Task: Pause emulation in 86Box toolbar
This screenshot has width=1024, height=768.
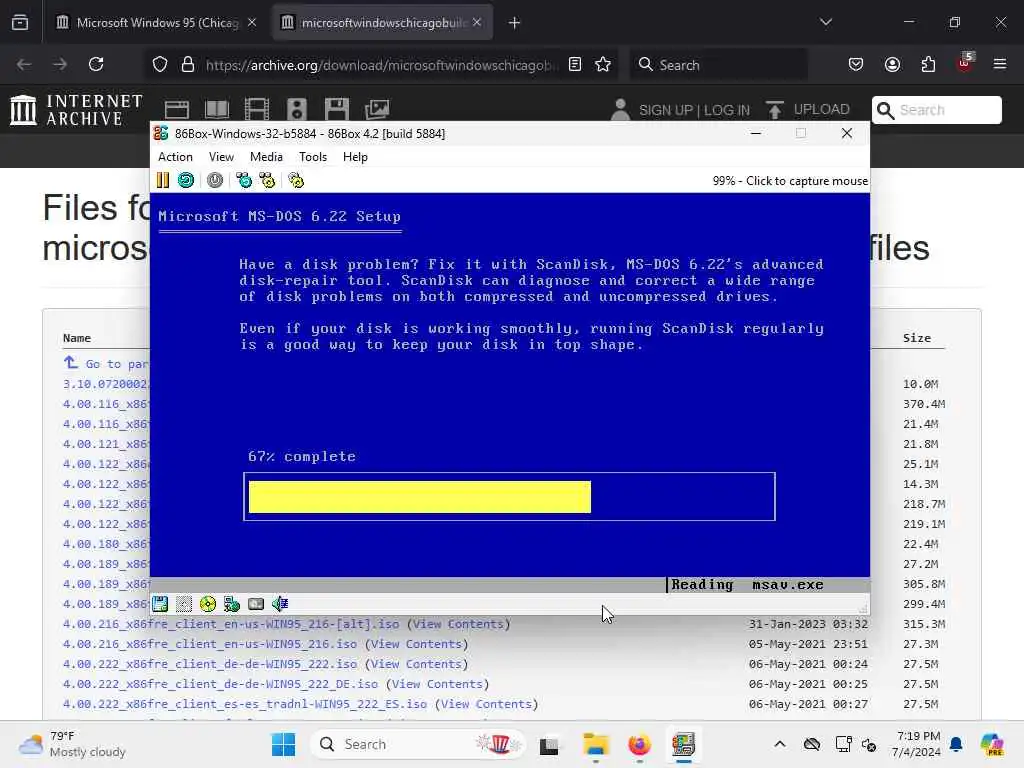Action: [163, 180]
